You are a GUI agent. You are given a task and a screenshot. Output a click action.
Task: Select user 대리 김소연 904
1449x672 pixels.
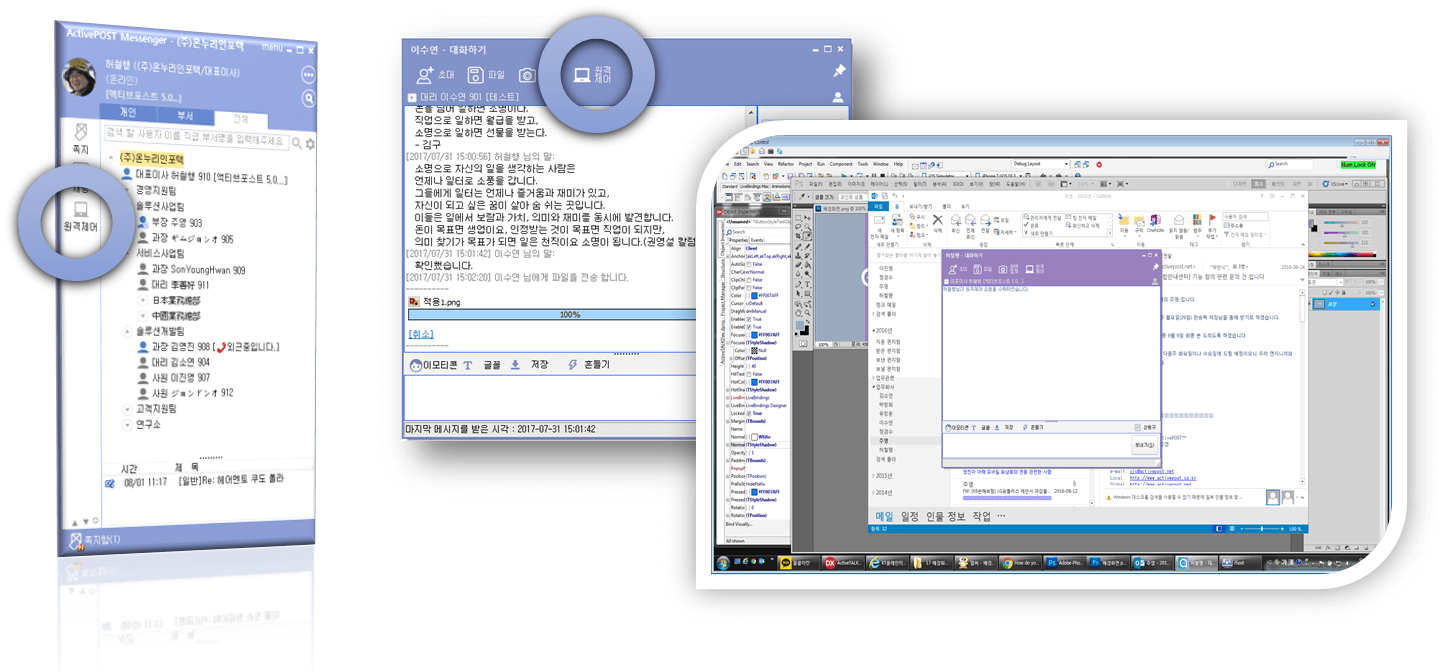172,362
